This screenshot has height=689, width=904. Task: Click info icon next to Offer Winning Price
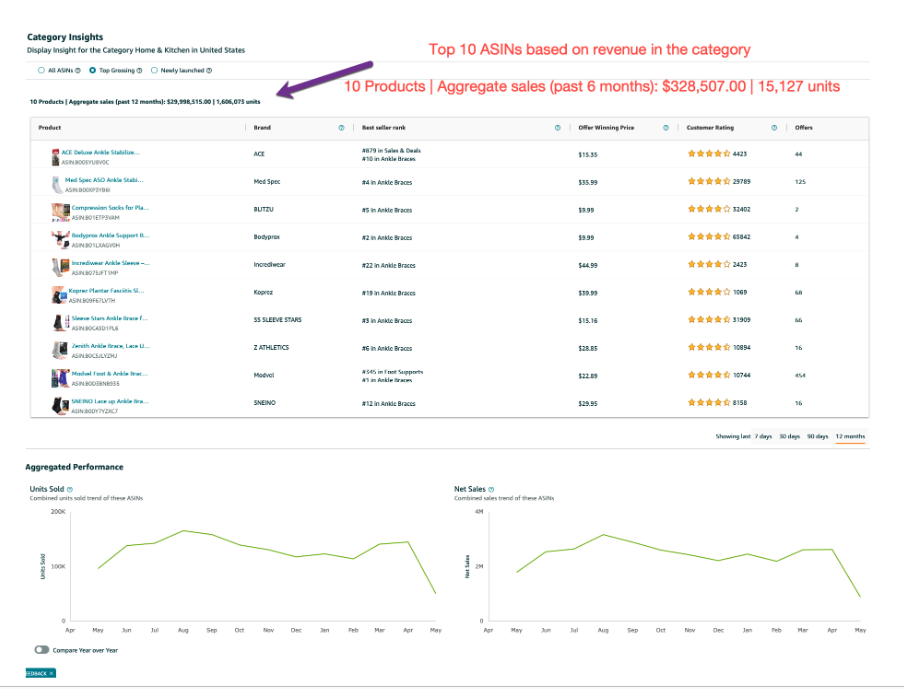663,128
